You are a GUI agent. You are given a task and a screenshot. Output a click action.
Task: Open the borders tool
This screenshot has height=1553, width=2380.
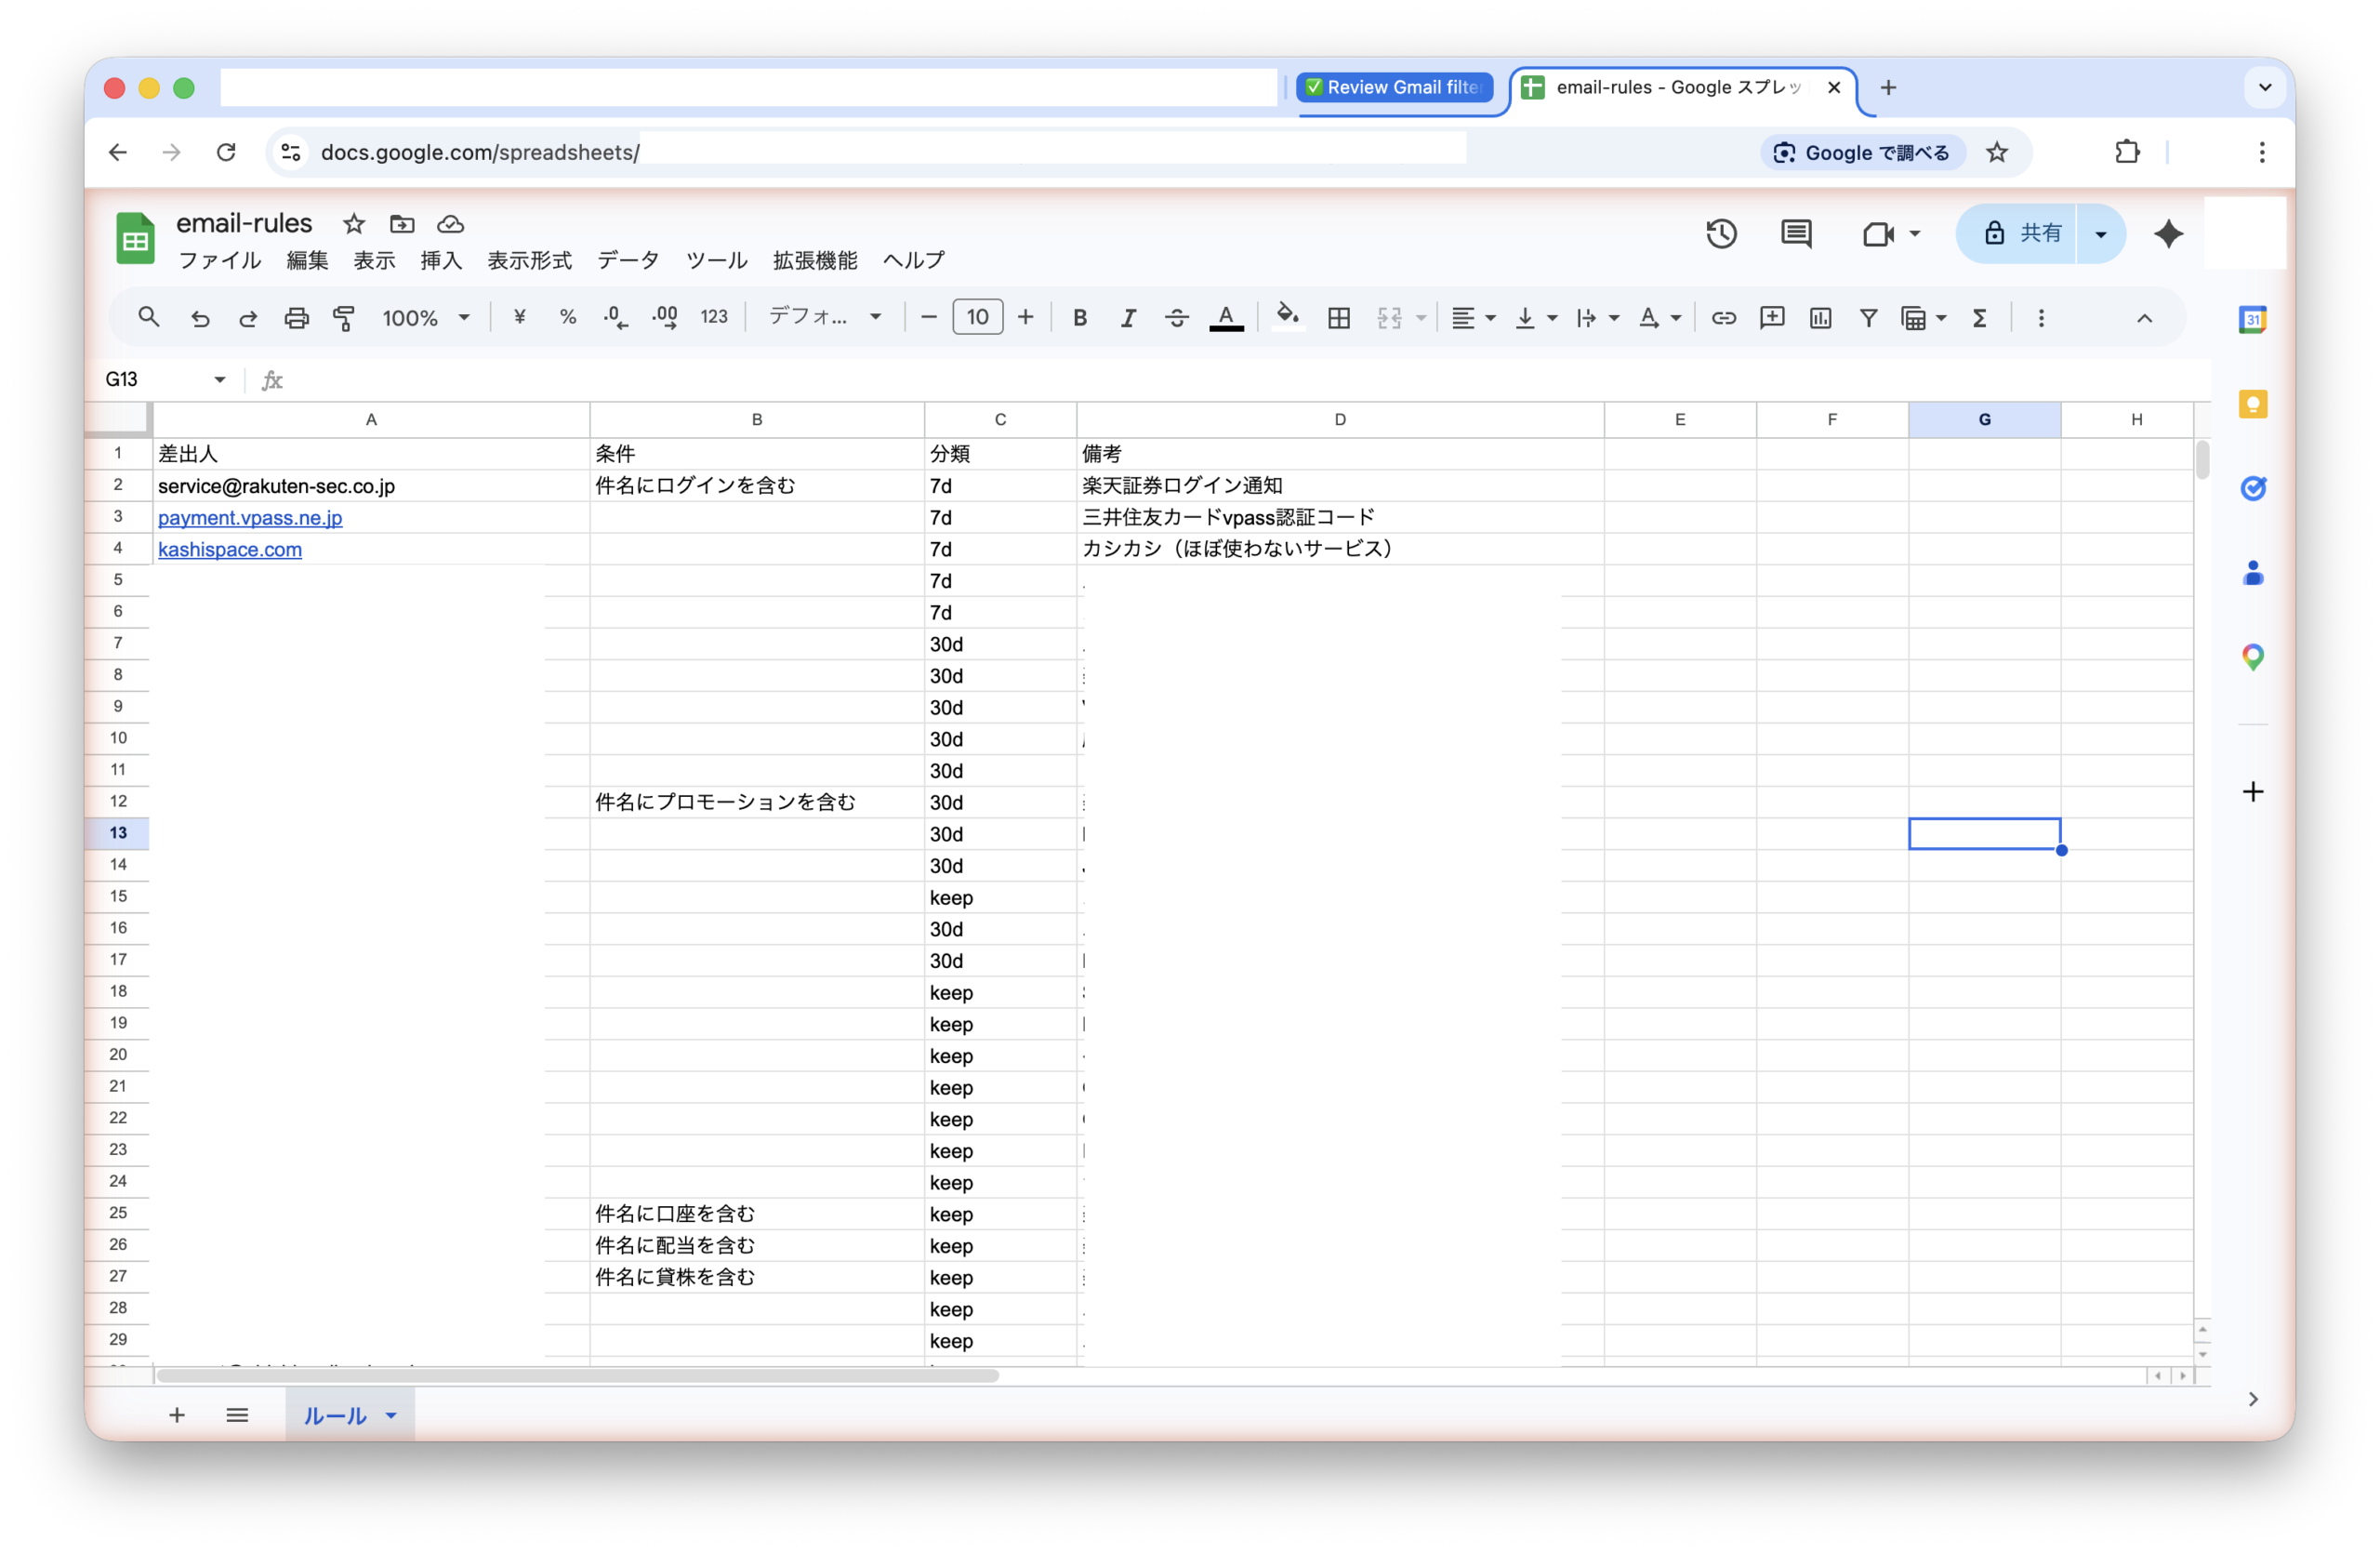coord(1338,318)
